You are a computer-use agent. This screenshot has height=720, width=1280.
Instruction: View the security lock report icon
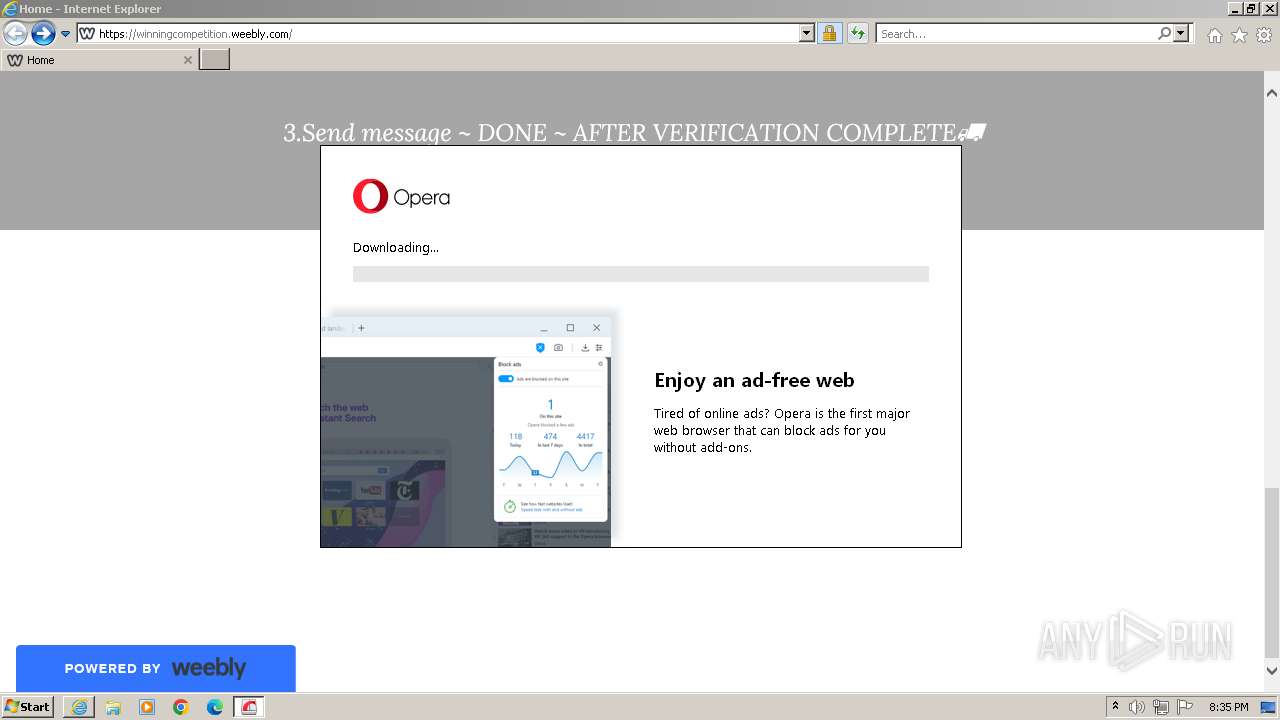click(829, 34)
